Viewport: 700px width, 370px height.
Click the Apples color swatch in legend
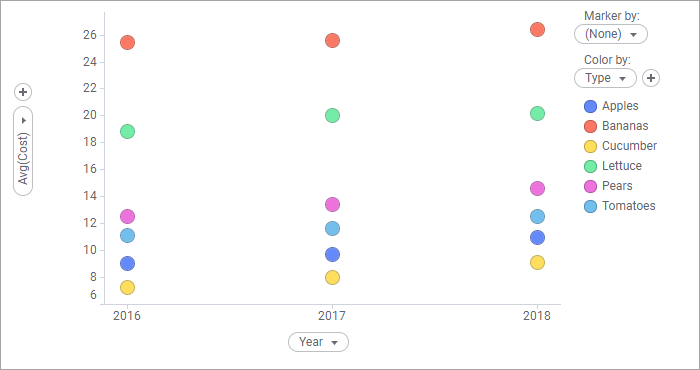point(591,106)
